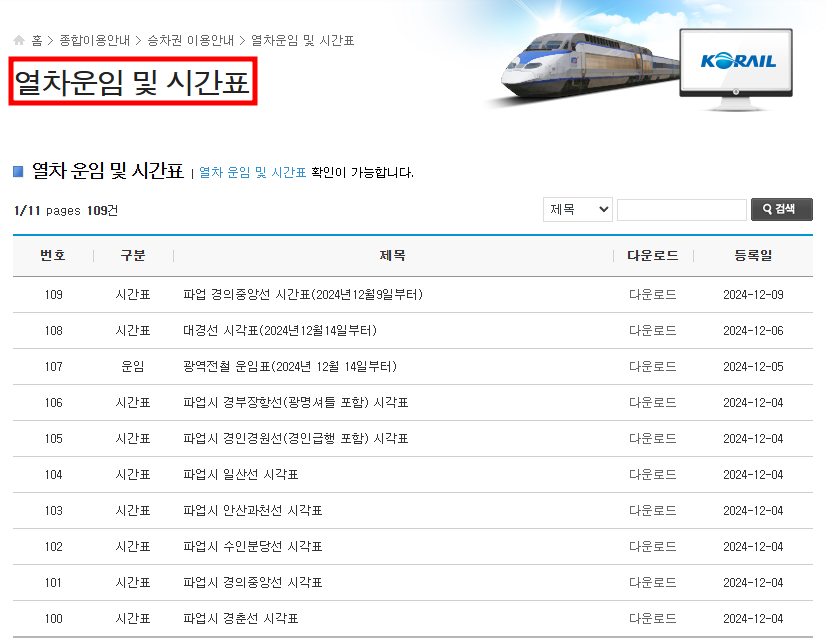Open 파업시 안산과천선 시각표 post

pos(253,511)
